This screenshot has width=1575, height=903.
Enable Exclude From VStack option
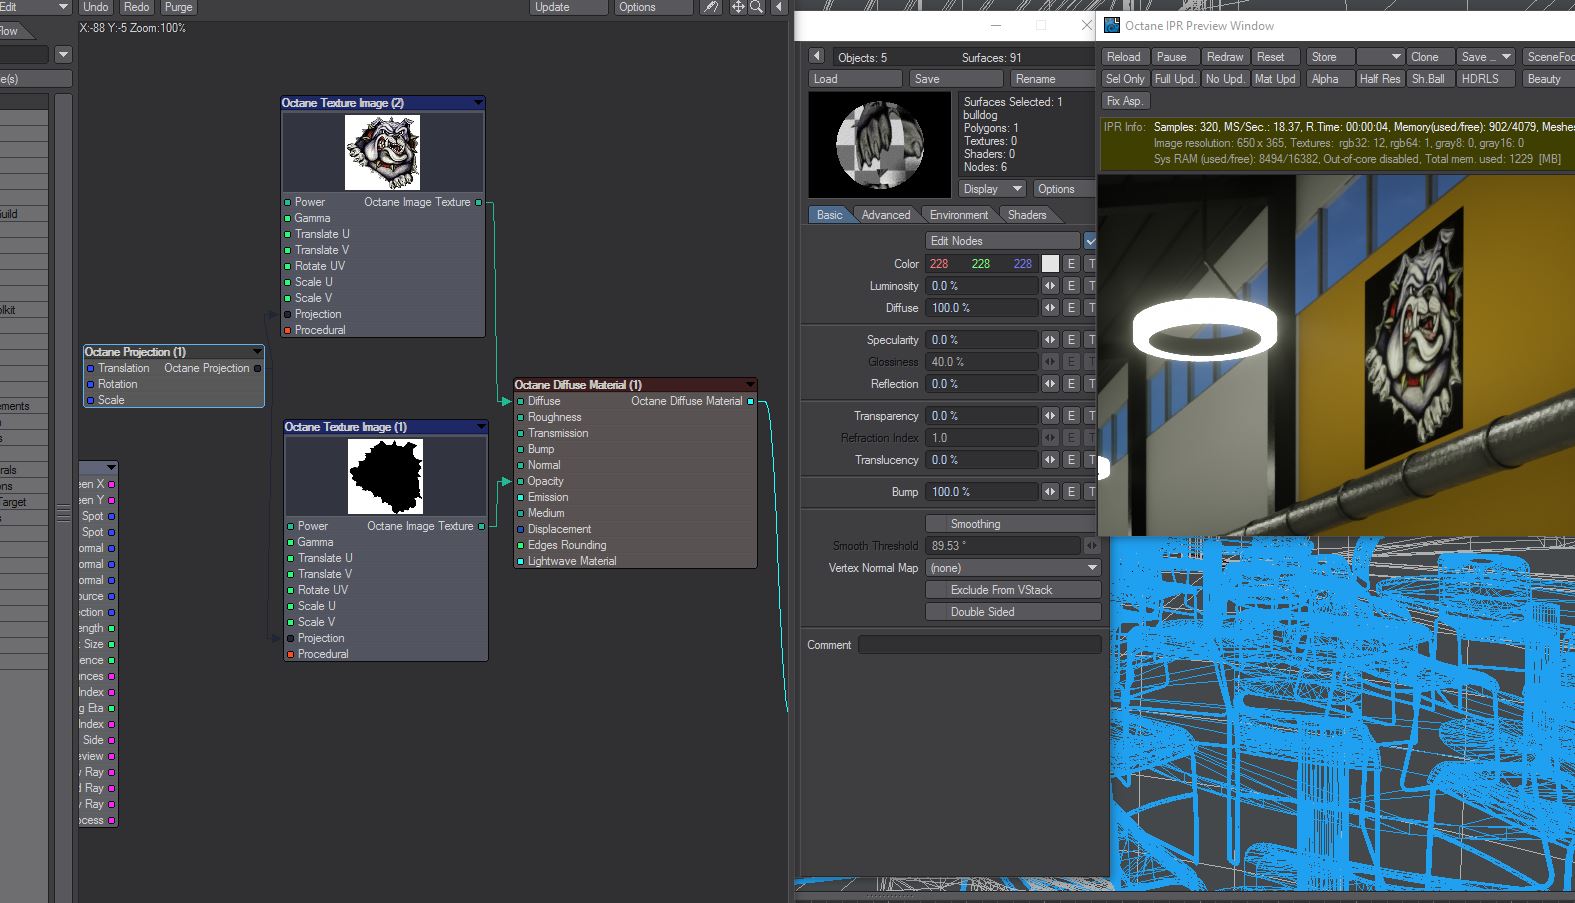(1013, 590)
